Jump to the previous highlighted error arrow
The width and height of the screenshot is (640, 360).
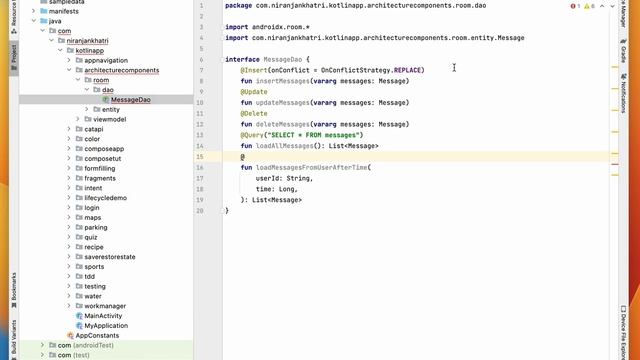click(602, 6)
